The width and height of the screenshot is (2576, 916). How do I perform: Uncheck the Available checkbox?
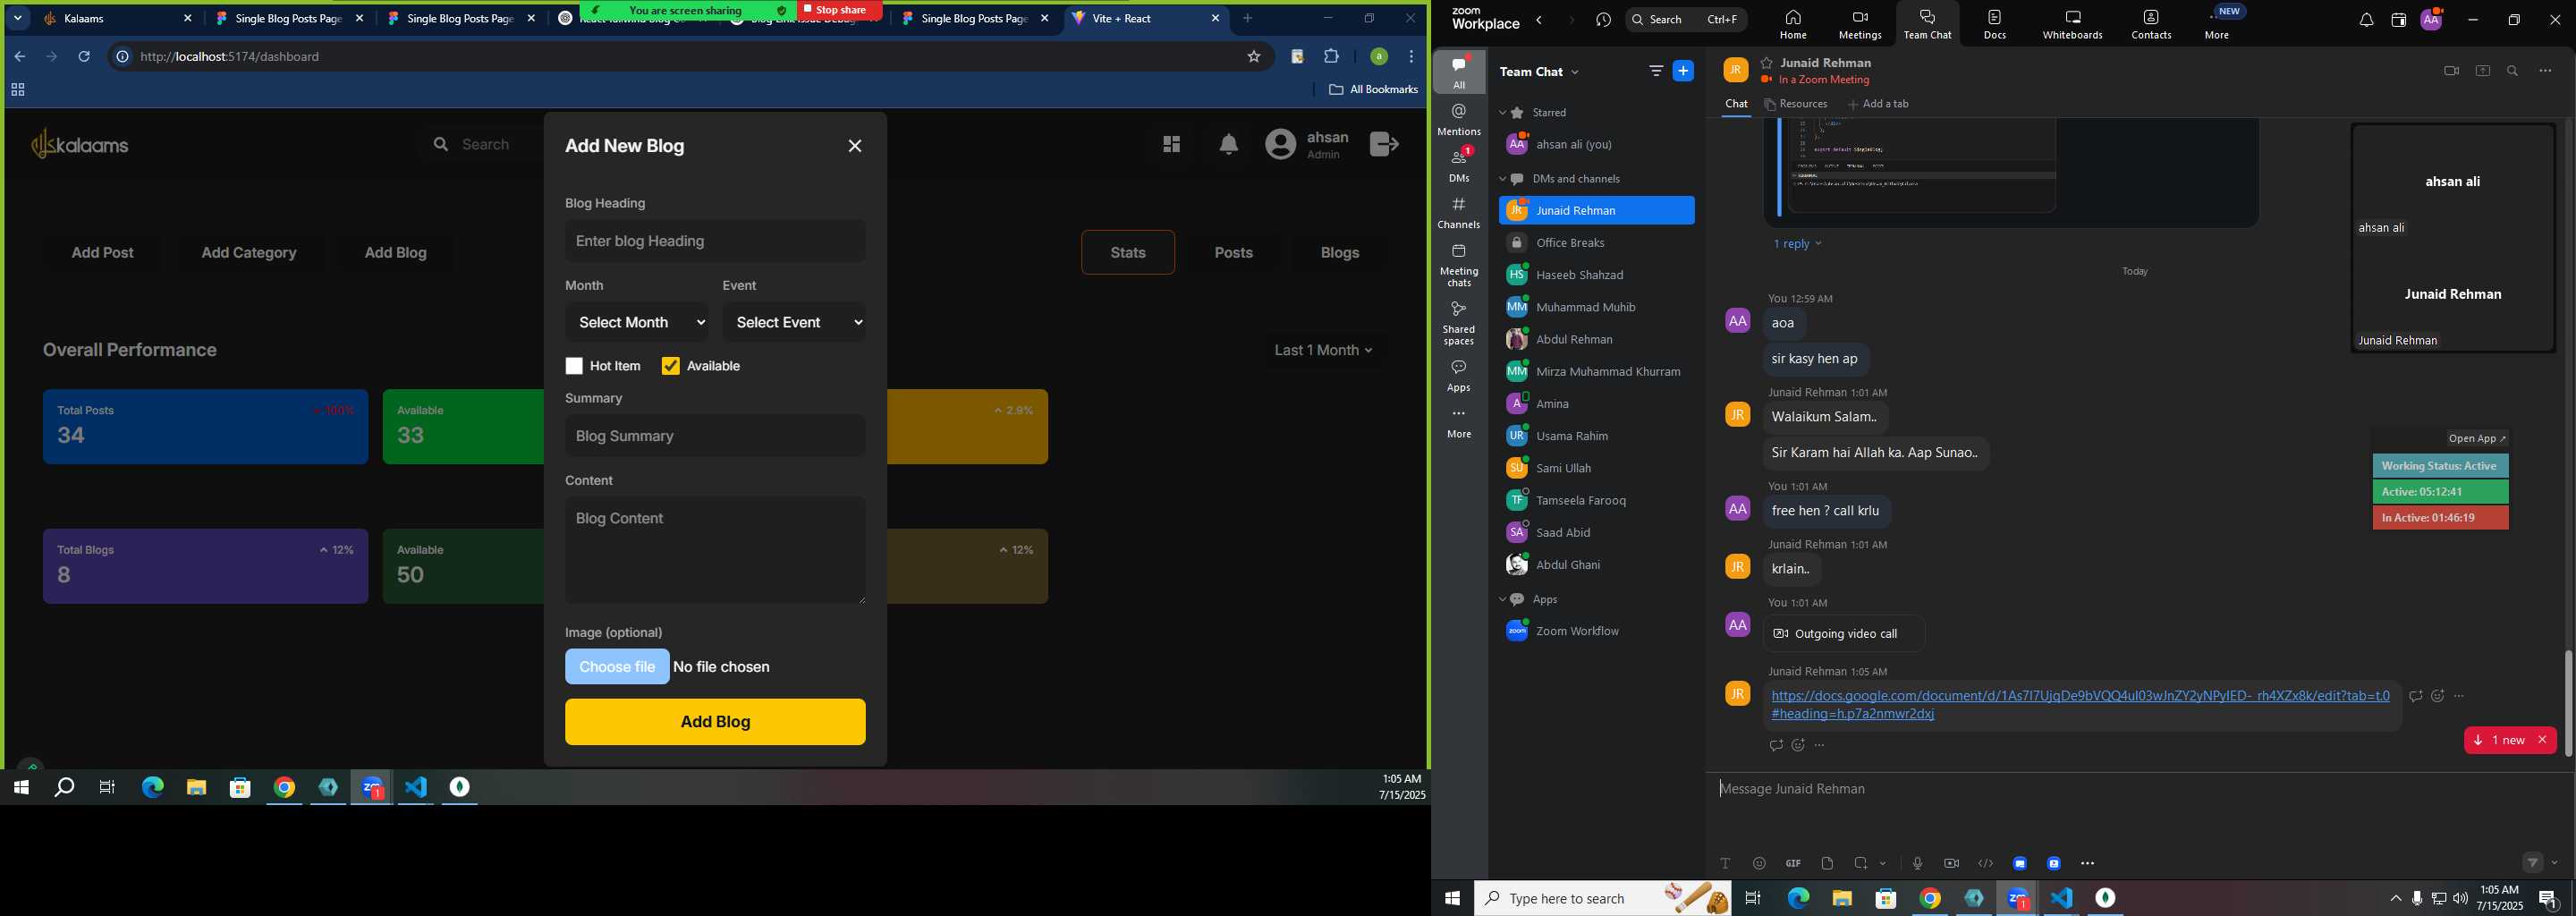pos(671,367)
